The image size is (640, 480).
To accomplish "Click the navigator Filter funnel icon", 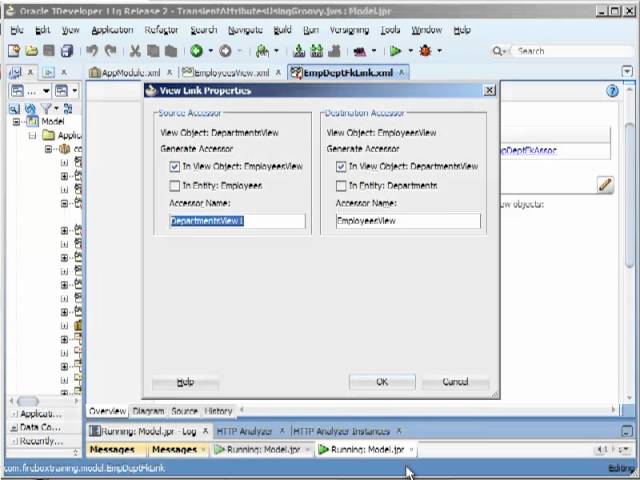I will click(46, 109).
